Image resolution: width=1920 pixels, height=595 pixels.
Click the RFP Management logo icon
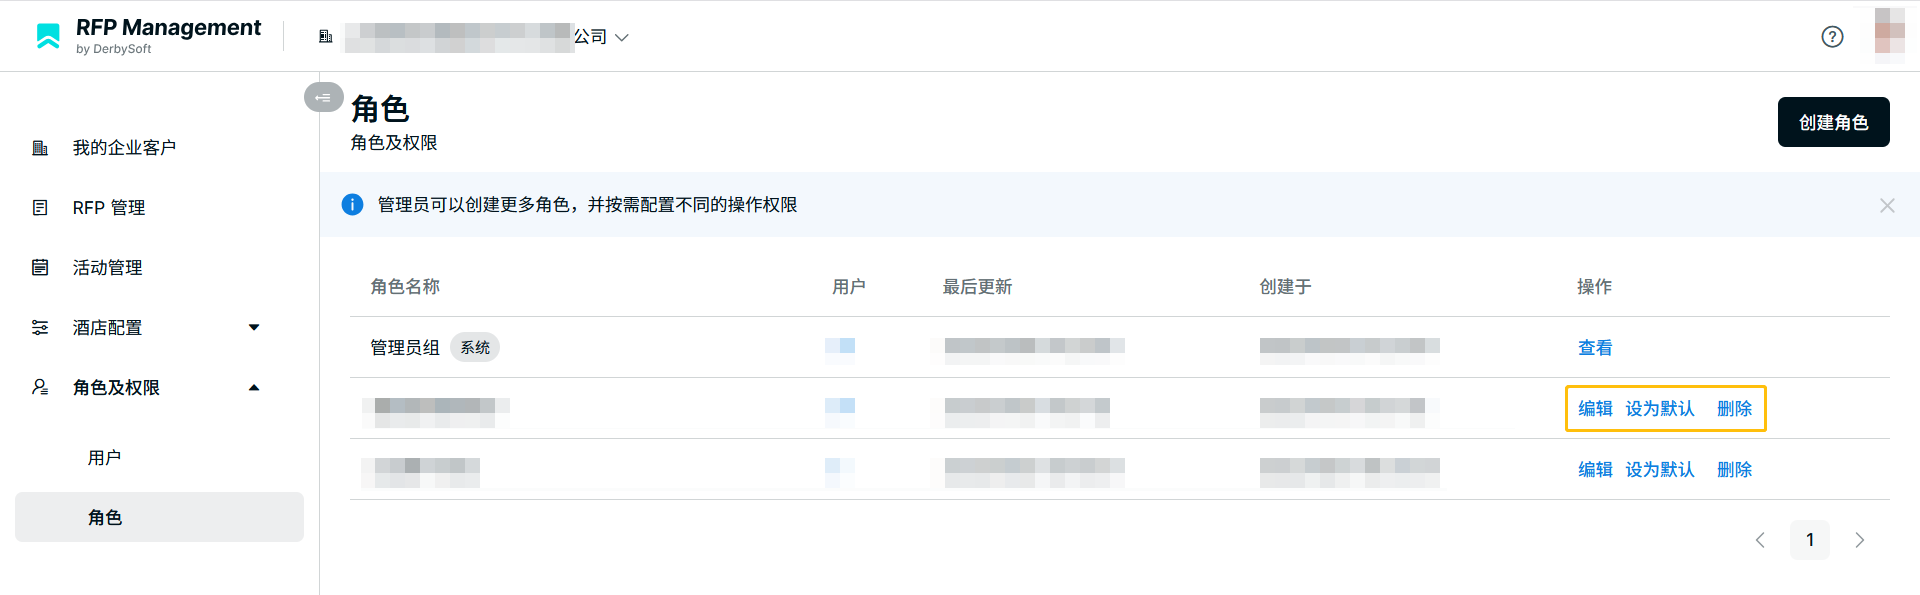[48, 36]
